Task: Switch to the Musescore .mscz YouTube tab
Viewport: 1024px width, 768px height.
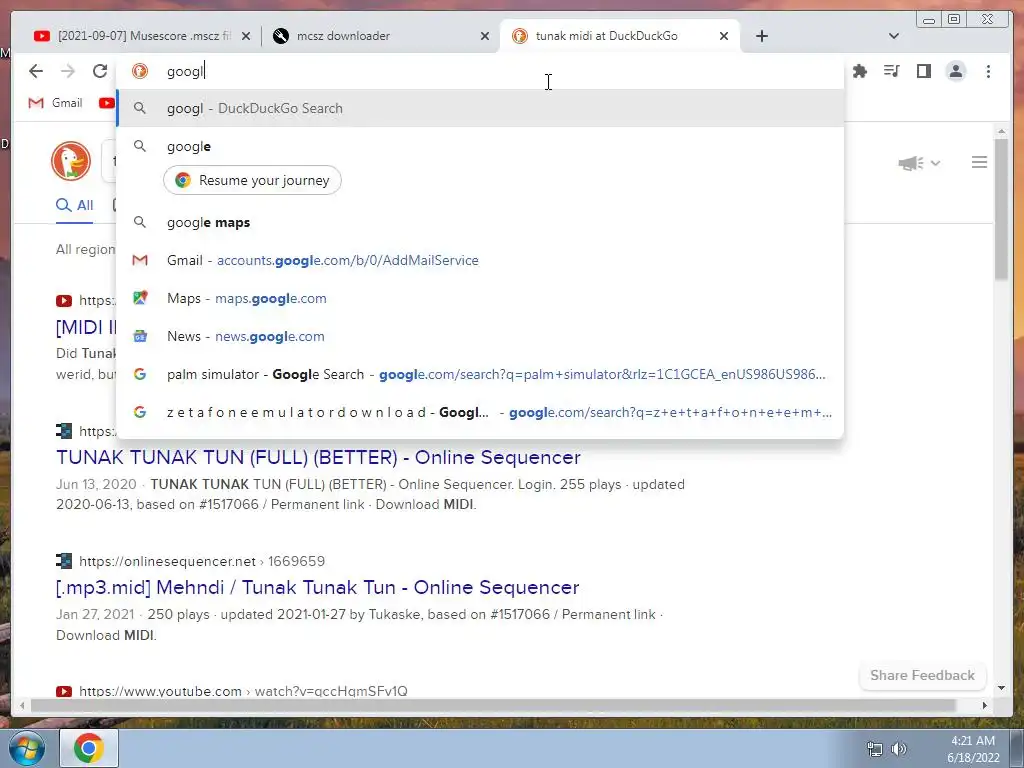Action: (134, 36)
